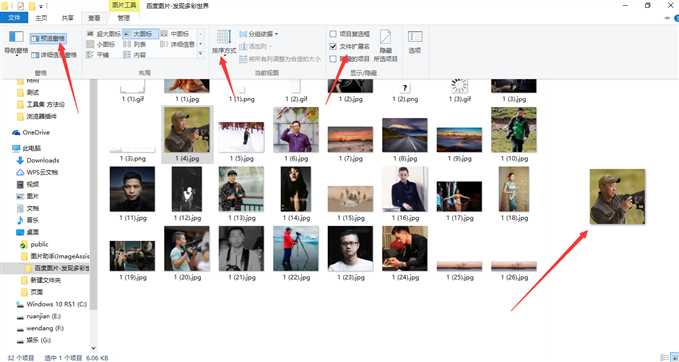This screenshot has width=679, height=362.
Task: Click Size all columns to fit
Action: (x=280, y=59)
